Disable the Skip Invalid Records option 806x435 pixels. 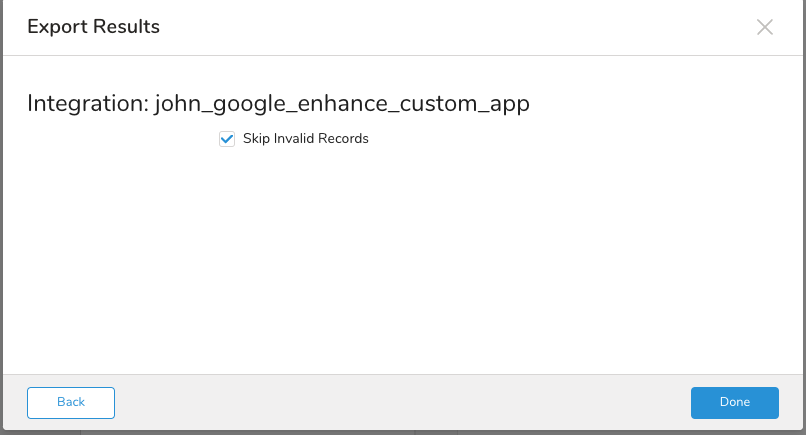click(x=227, y=139)
